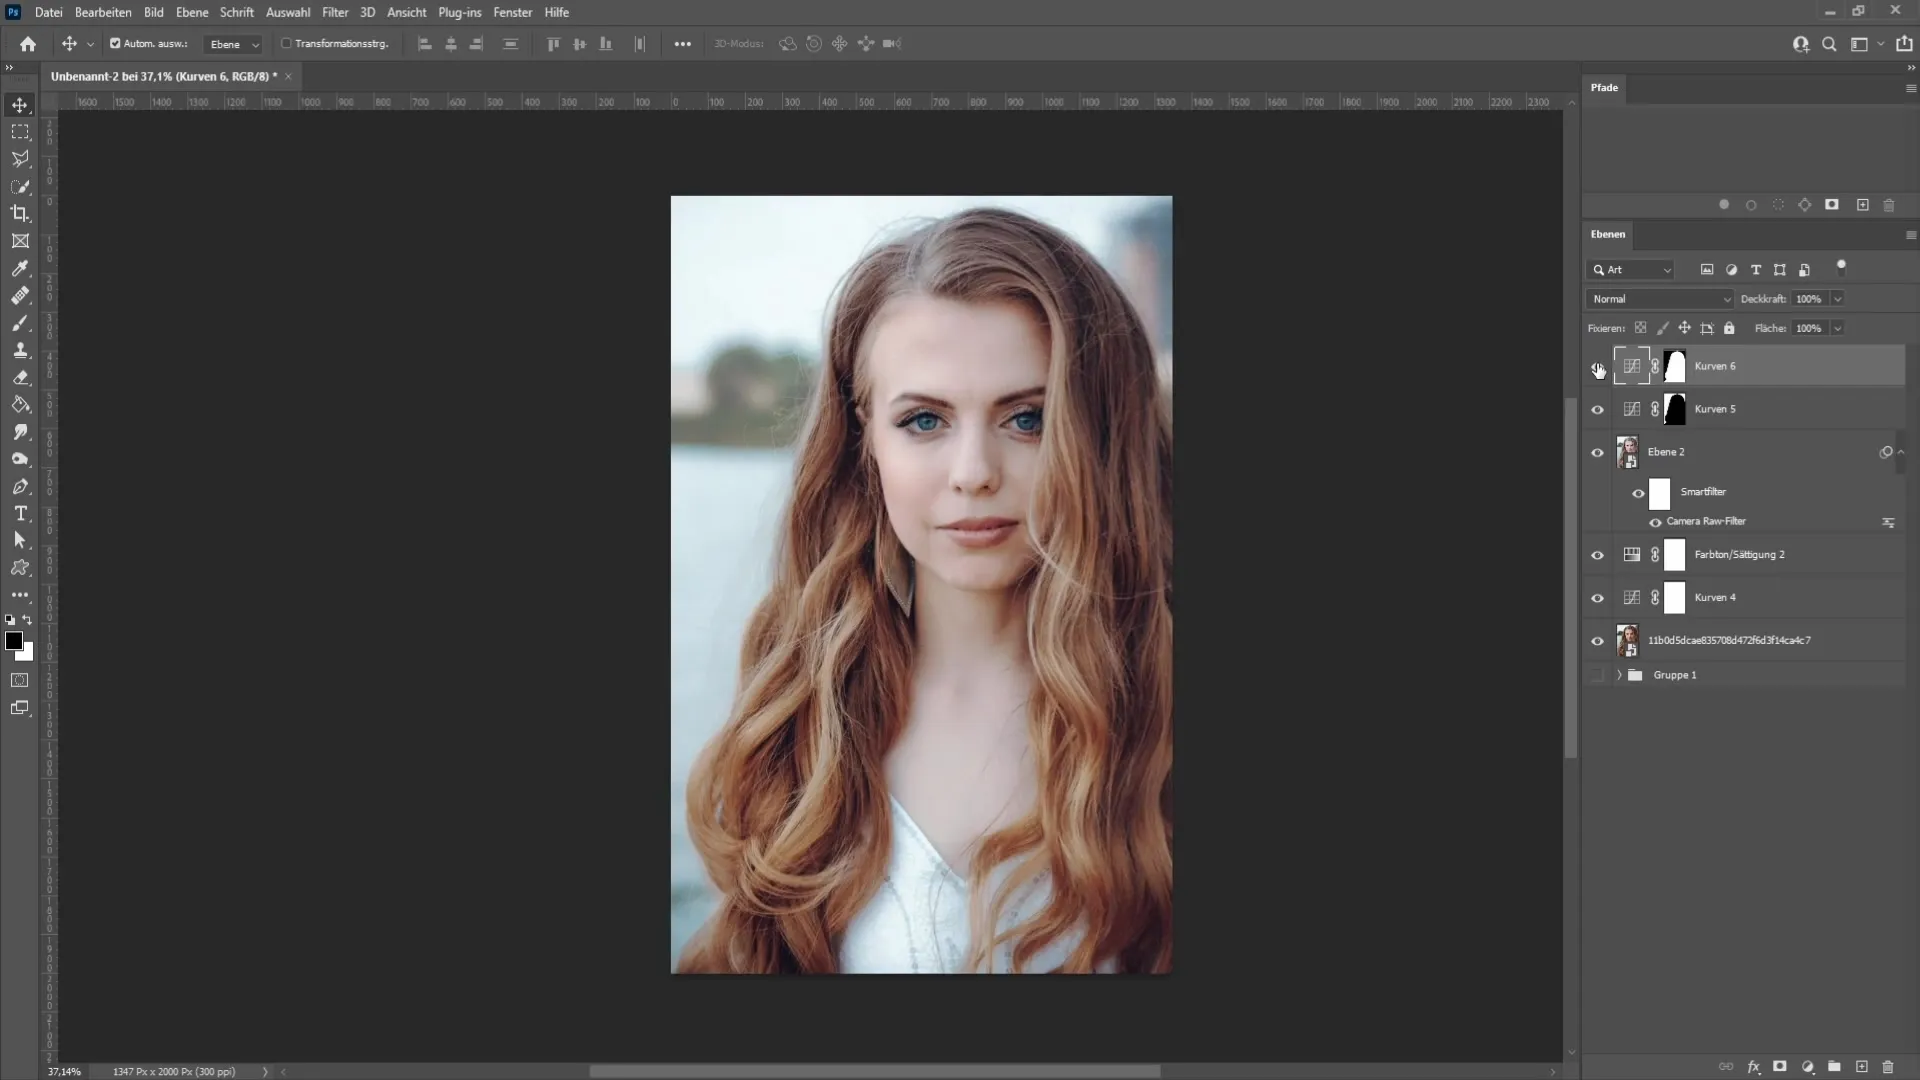Select the Healing Brush tool
Image resolution: width=1920 pixels, height=1080 pixels.
(x=20, y=295)
